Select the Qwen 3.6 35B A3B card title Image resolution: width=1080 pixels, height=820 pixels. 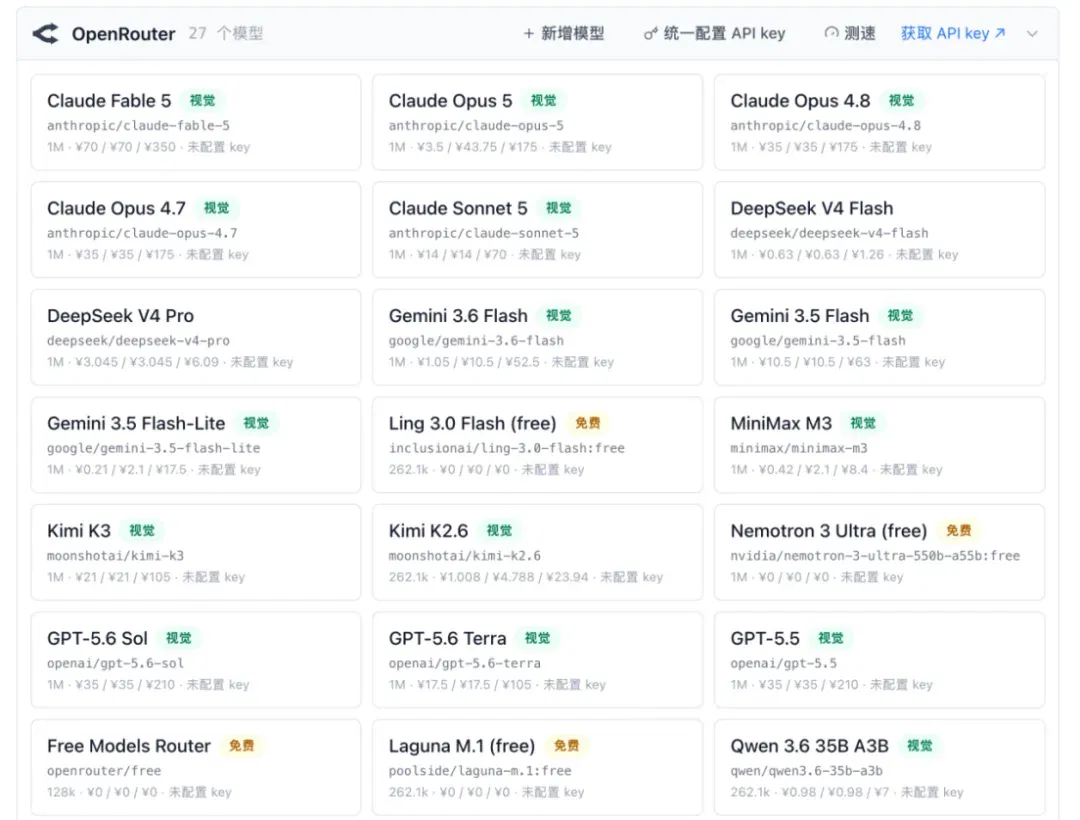809,746
